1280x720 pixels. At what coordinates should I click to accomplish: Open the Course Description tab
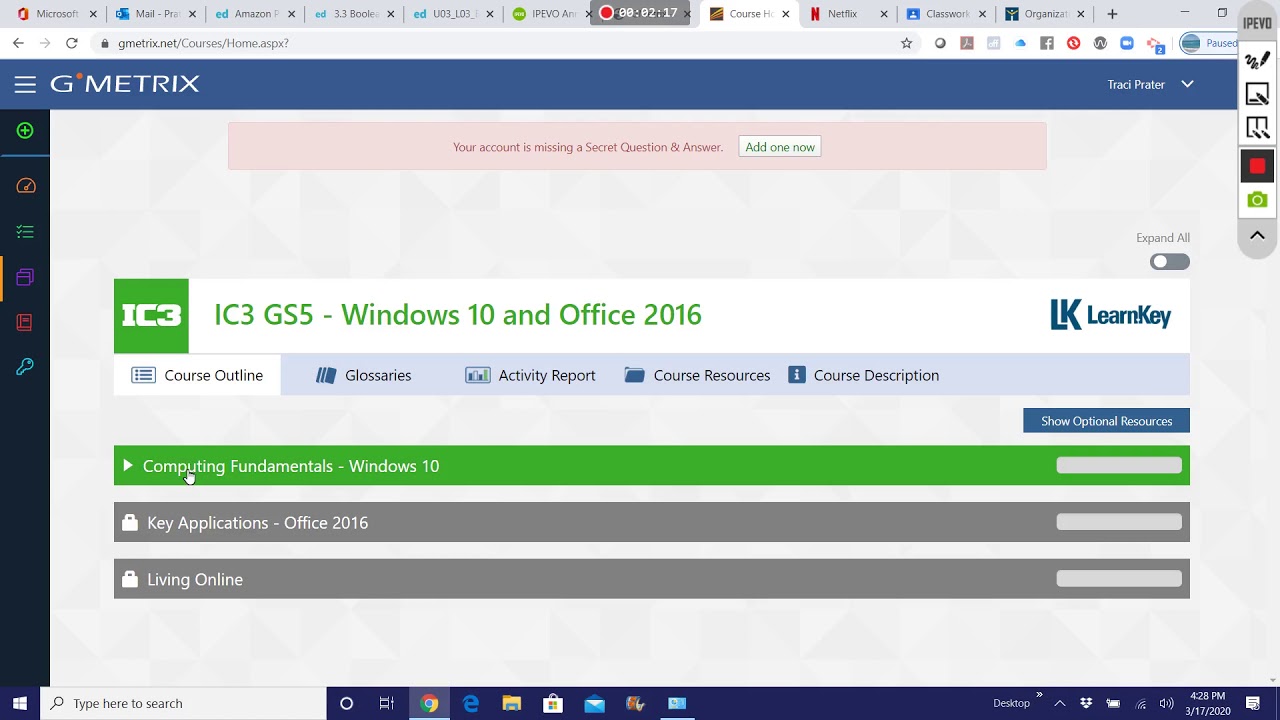pos(864,375)
